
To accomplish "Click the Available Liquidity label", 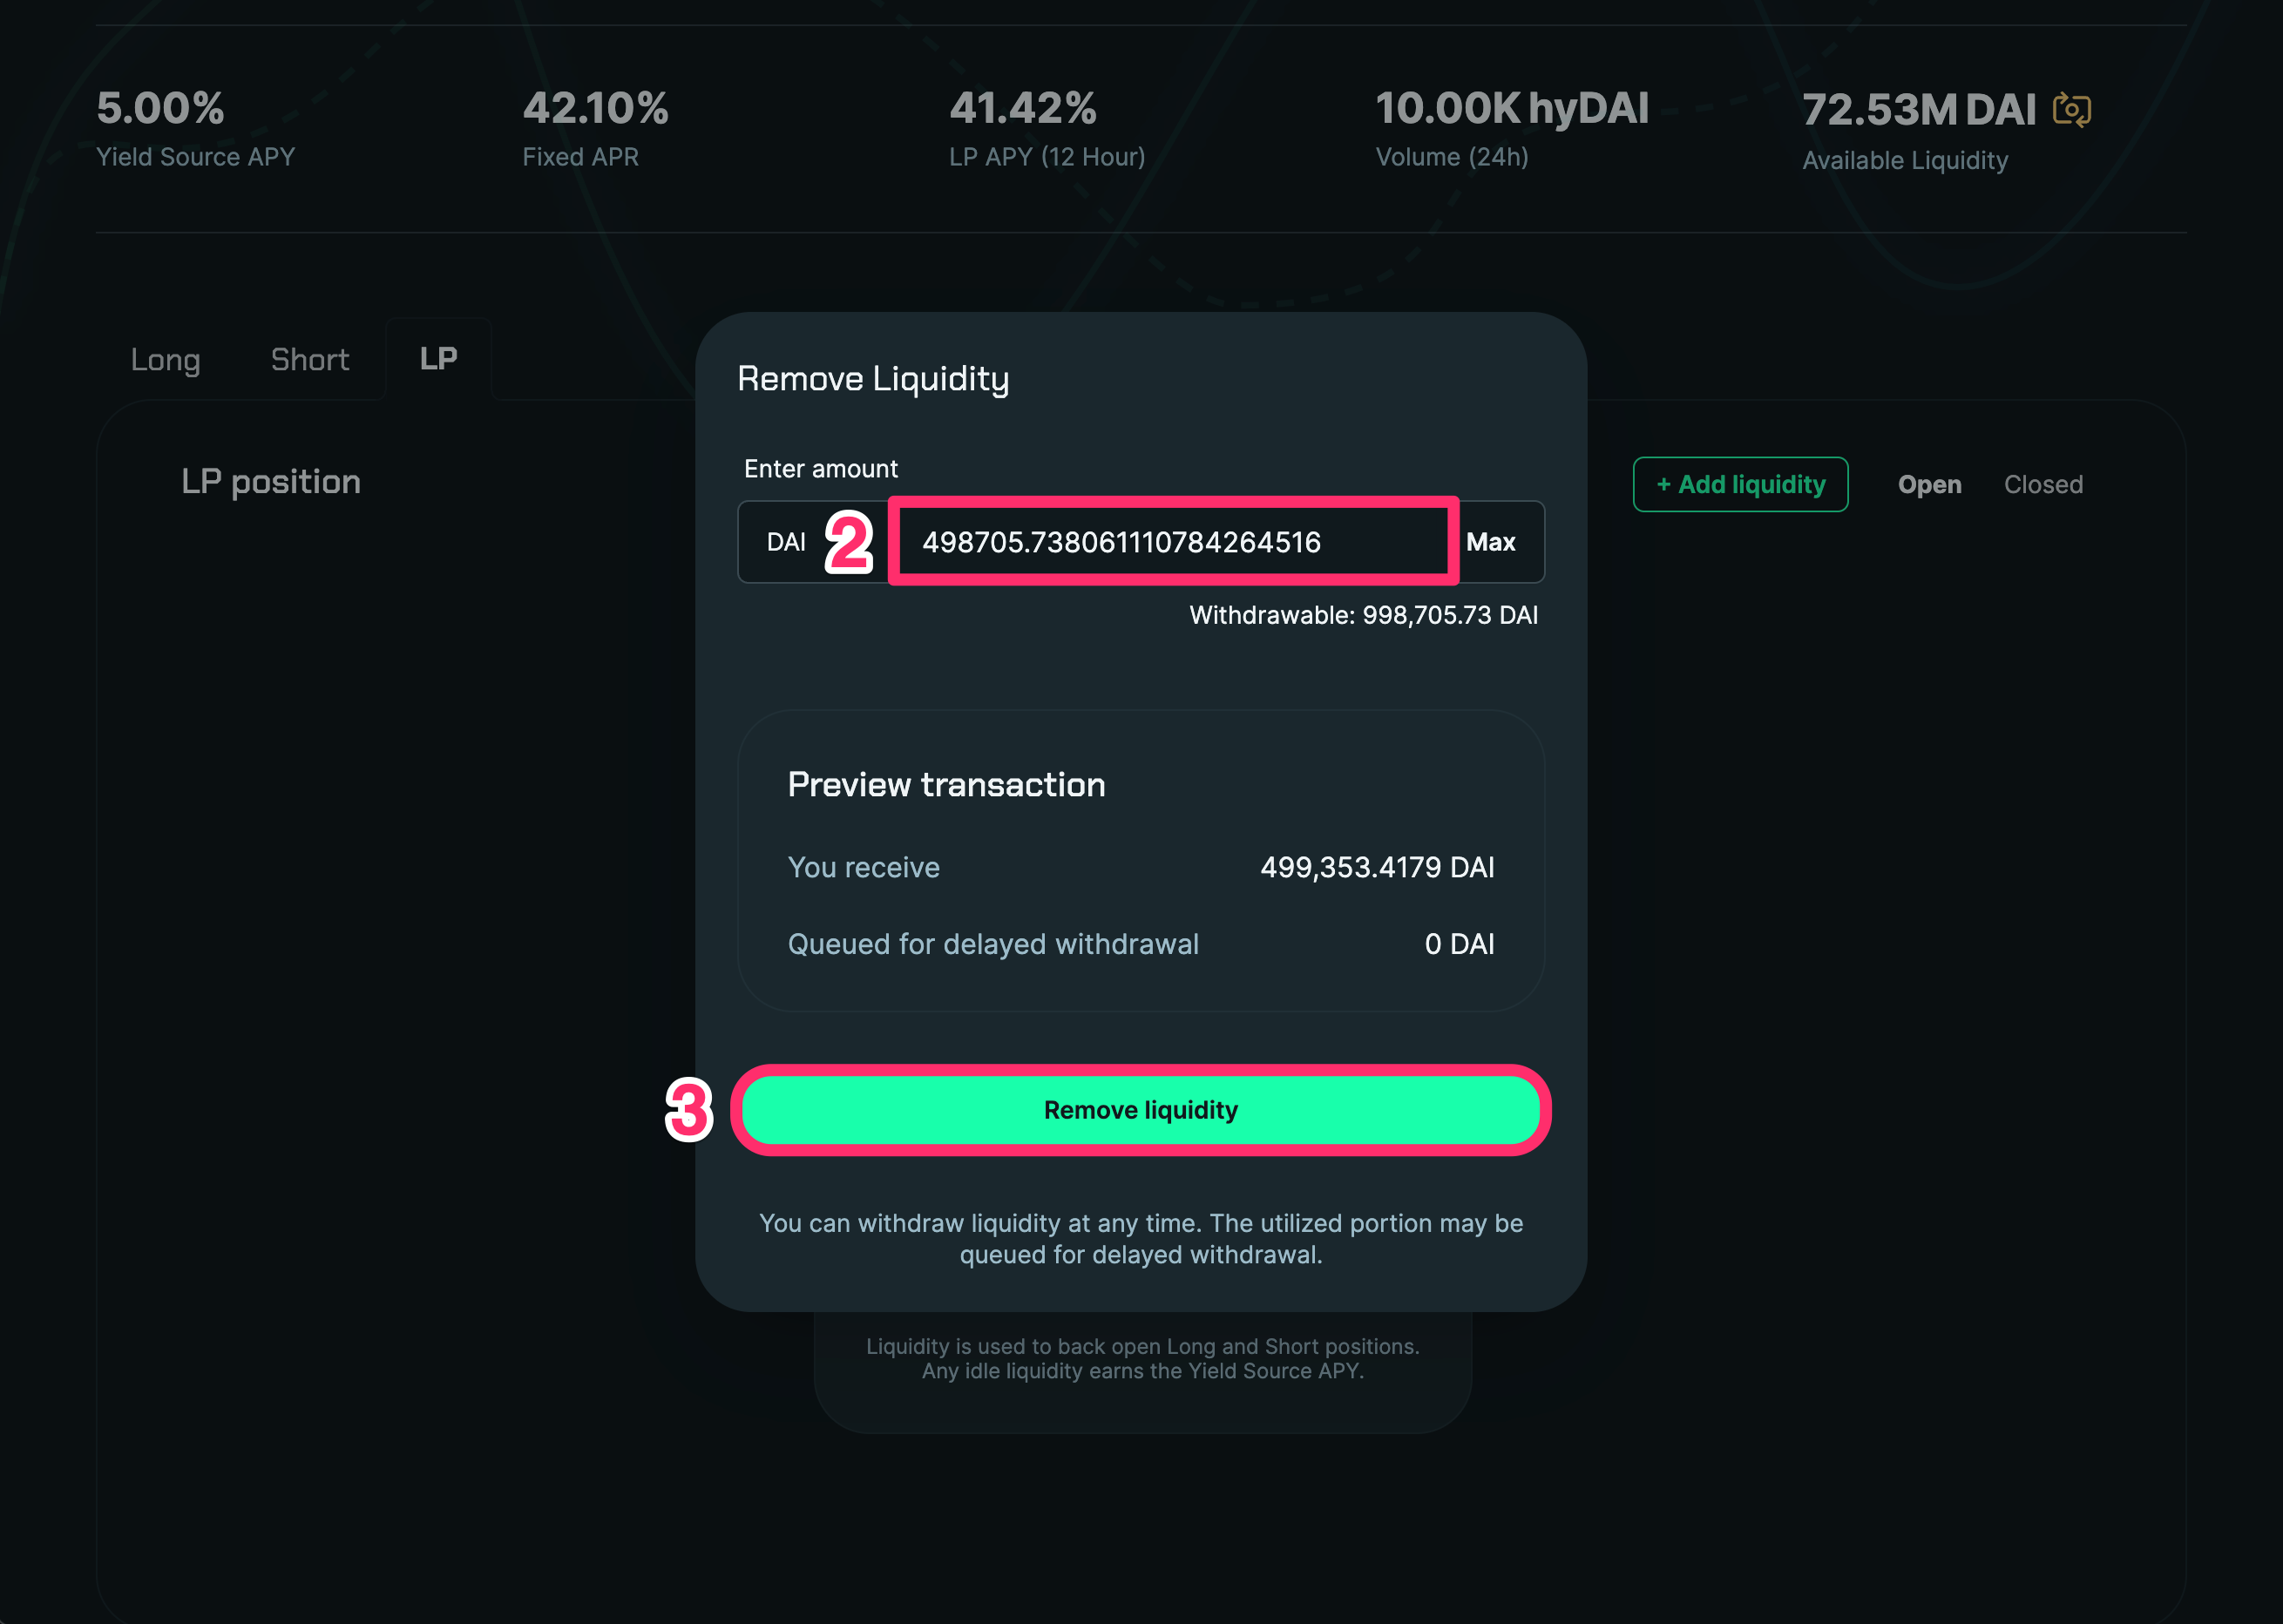I will 1904,161.
